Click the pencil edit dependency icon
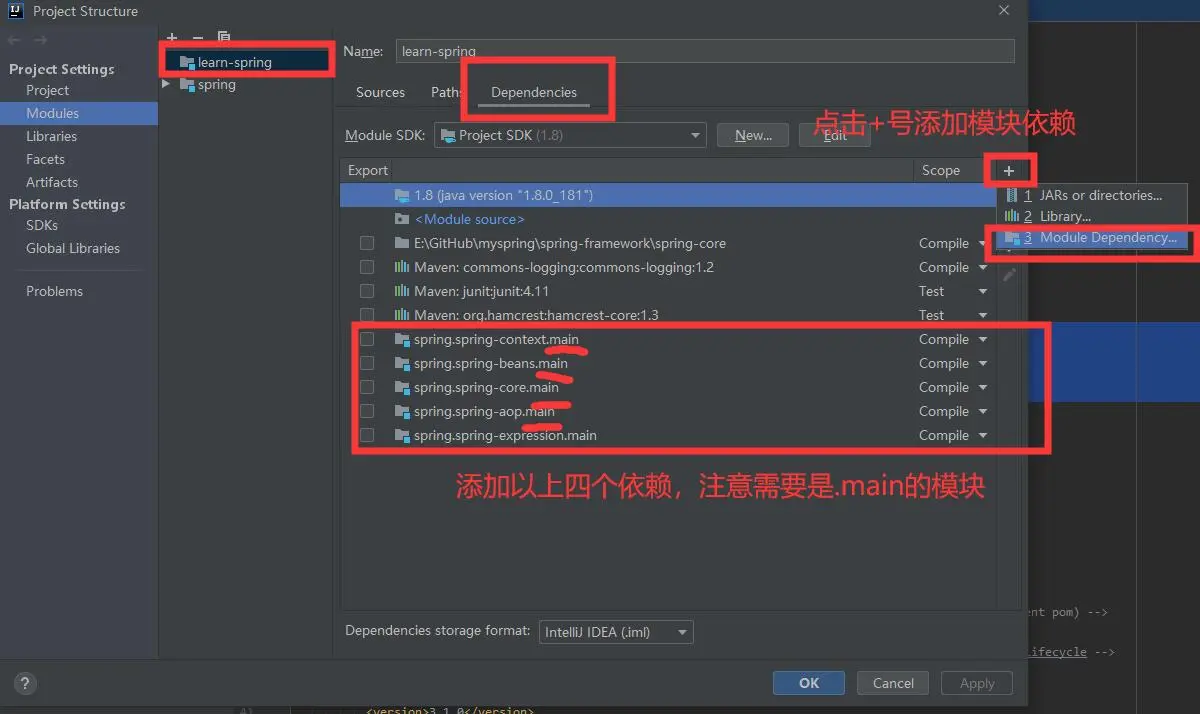Screen dimensions: 1200x714 coord(1009,275)
